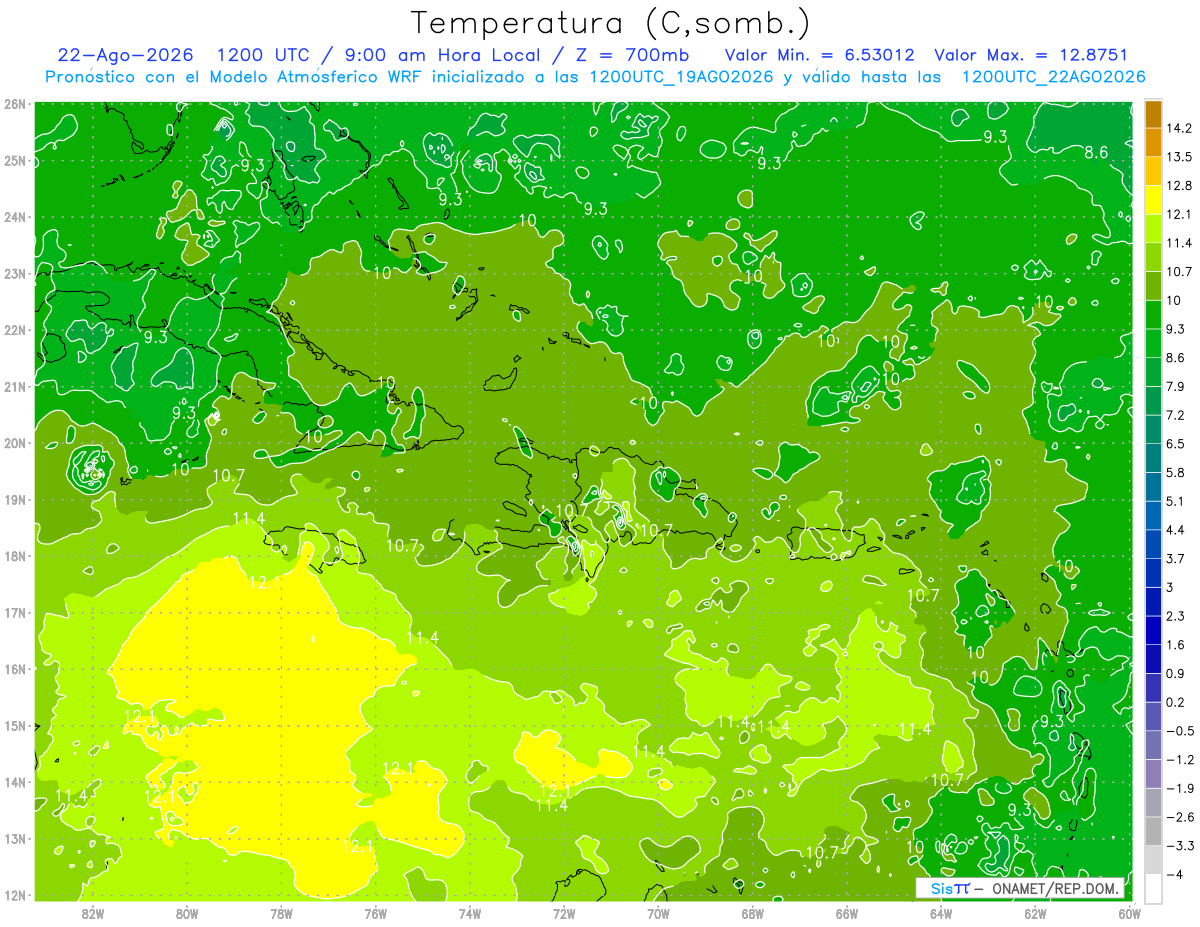Click the yellow legend swatch between 12.1 and 12.8

tap(1153, 199)
